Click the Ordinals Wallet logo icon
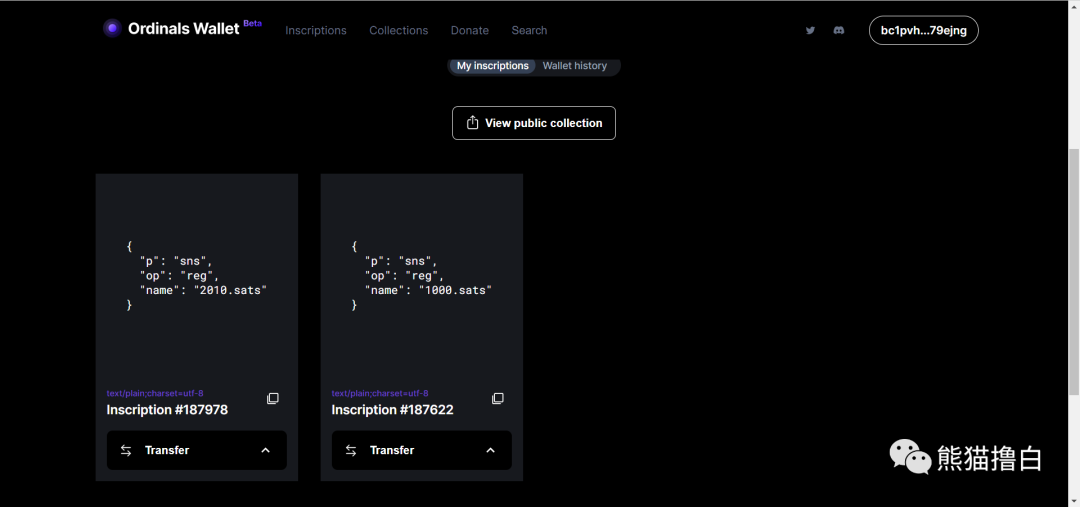 click(112, 28)
